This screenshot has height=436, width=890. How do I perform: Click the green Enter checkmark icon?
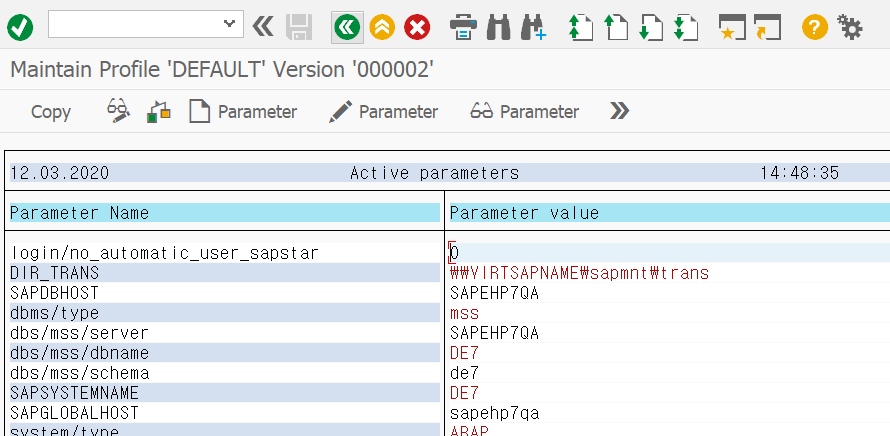tap(20, 27)
